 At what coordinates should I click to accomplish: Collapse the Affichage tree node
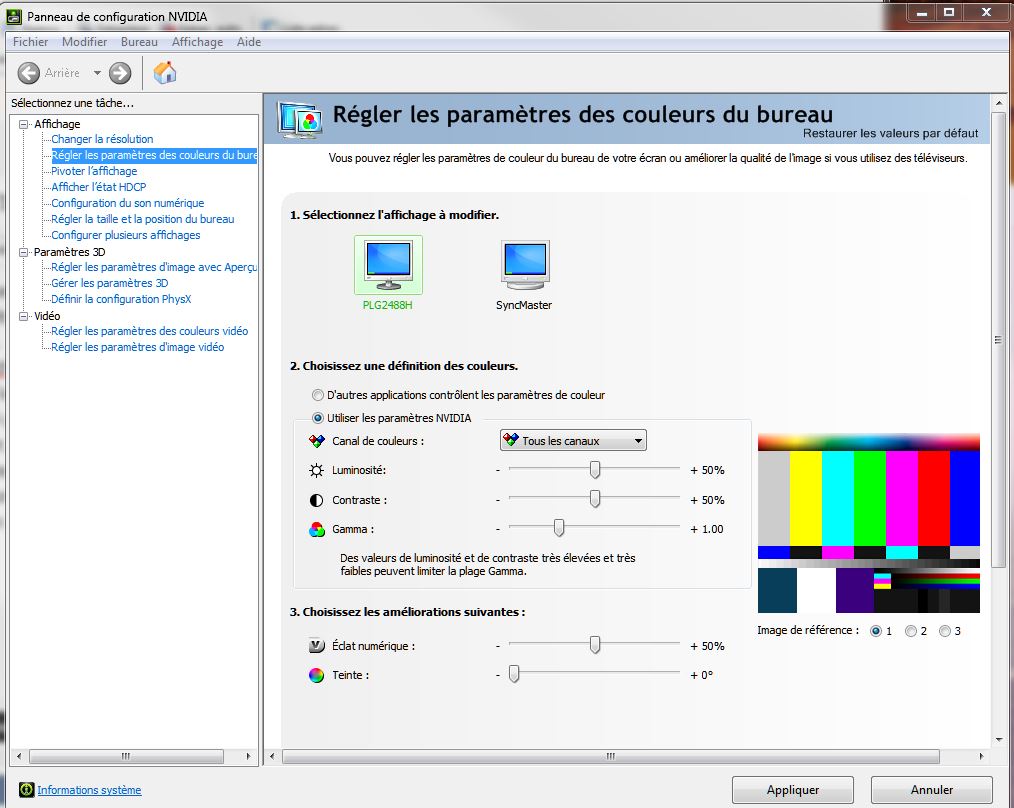point(24,124)
